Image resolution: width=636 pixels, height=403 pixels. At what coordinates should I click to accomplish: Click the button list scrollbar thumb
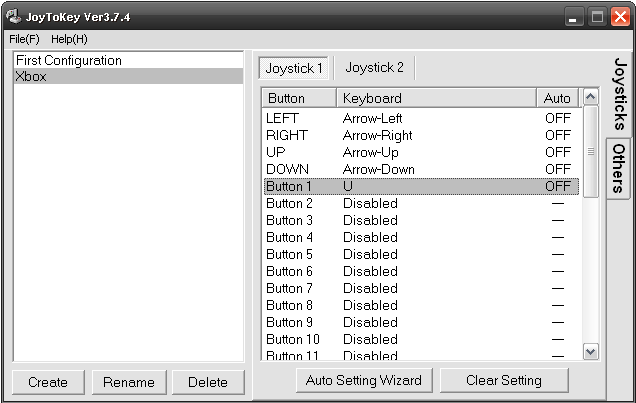pyautogui.click(x=591, y=152)
